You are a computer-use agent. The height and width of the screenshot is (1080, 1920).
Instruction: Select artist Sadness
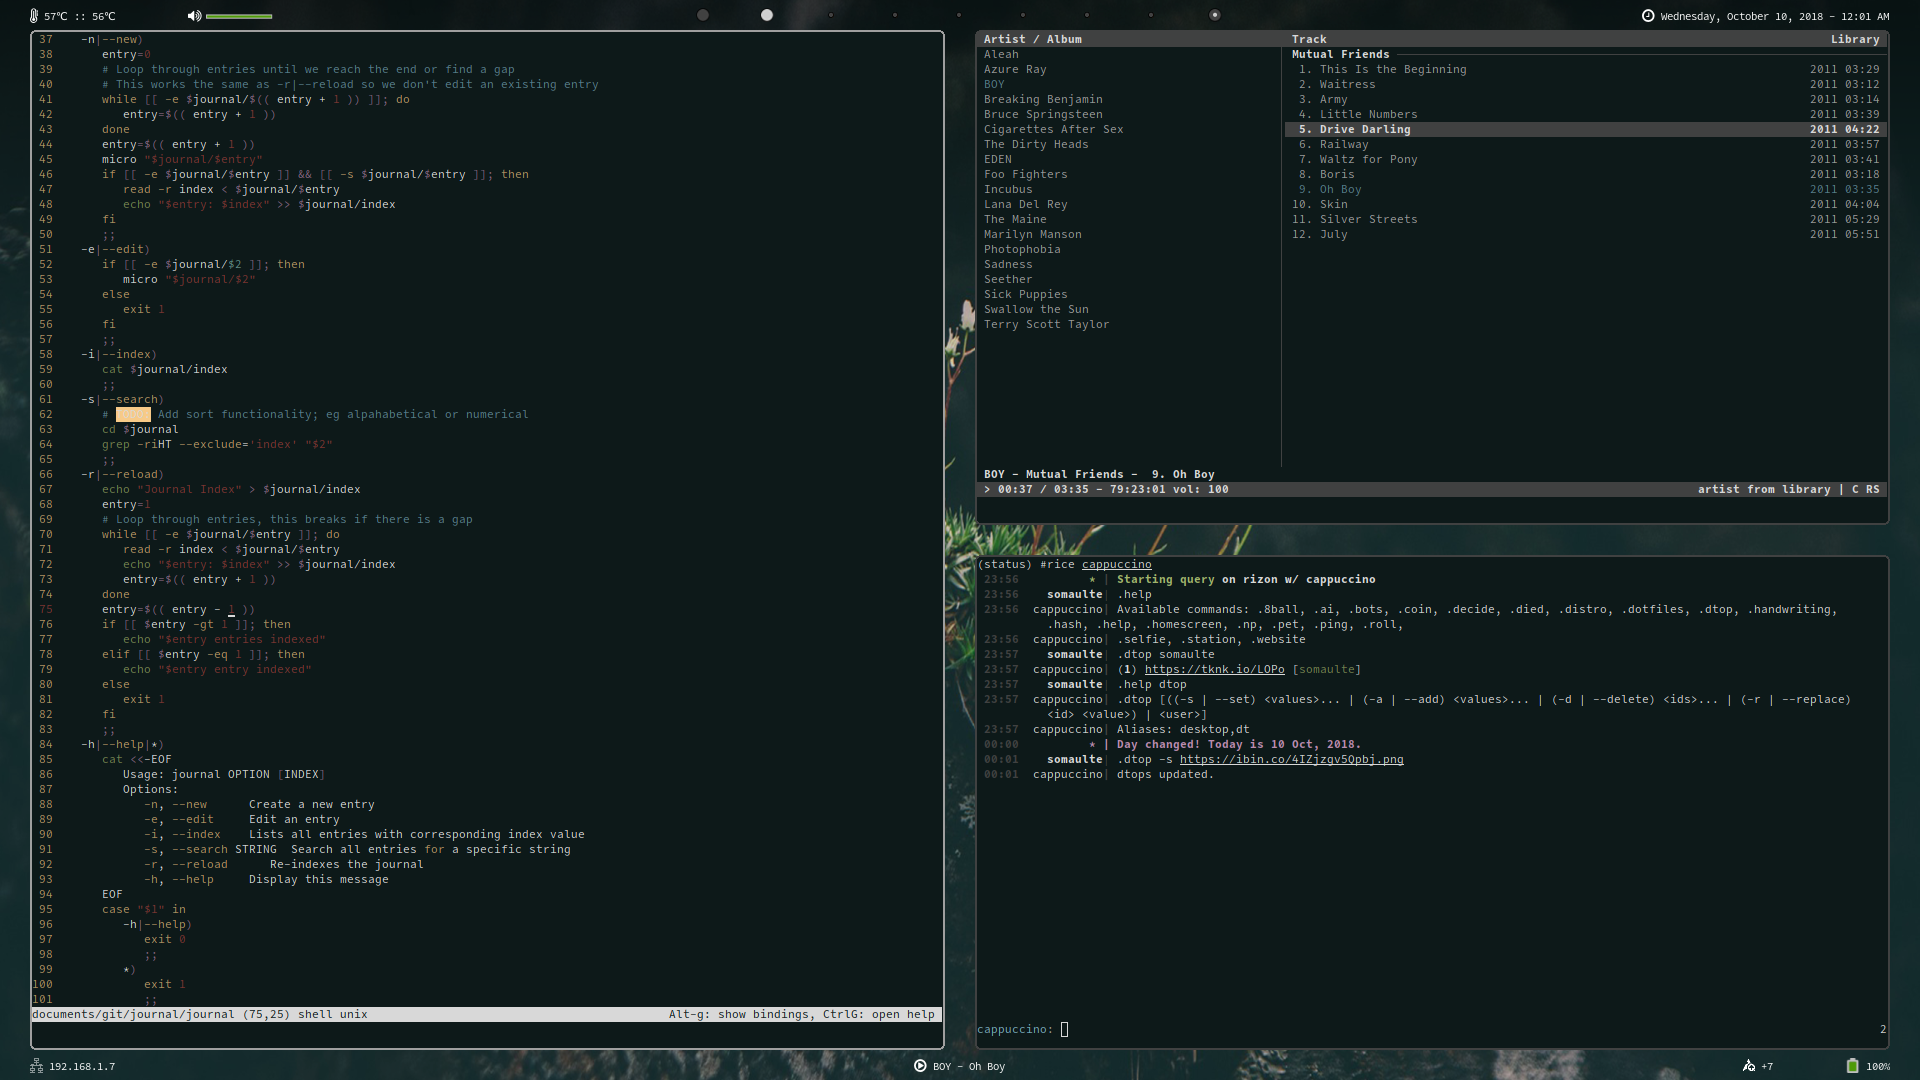click(x=1008, y=265)
